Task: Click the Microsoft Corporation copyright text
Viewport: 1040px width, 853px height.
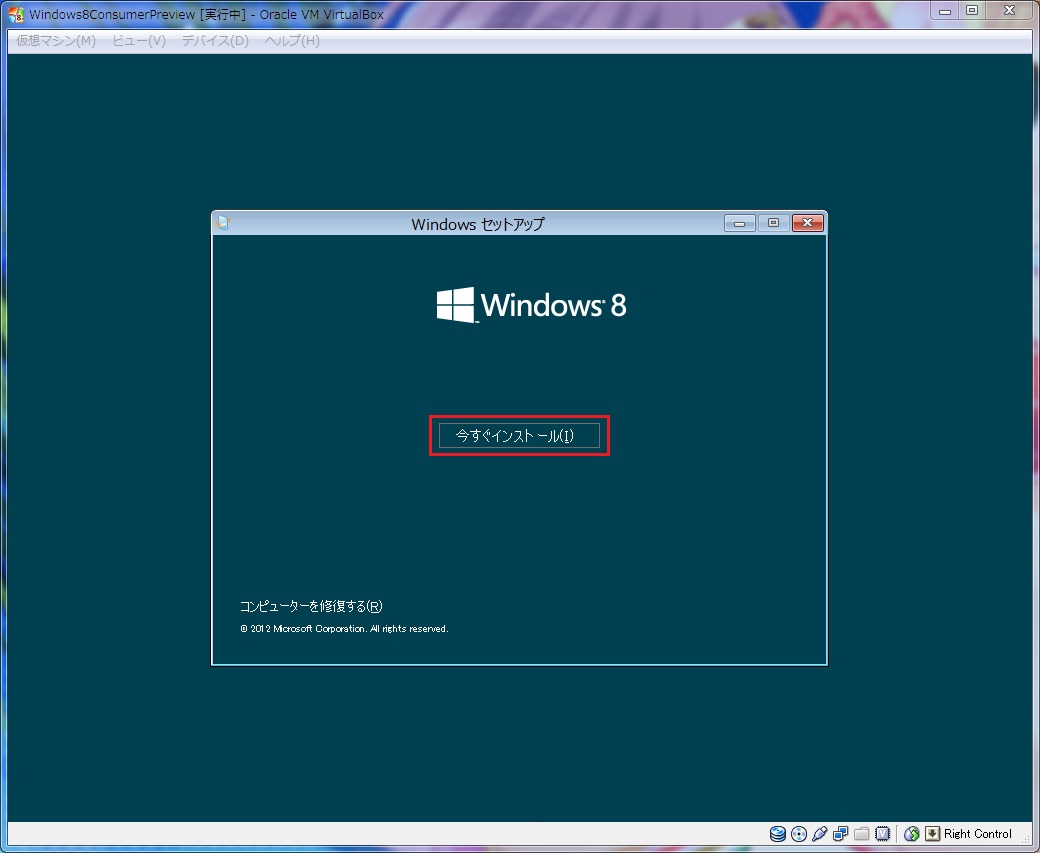Action: pyautogui.click(x=344, y=629)
